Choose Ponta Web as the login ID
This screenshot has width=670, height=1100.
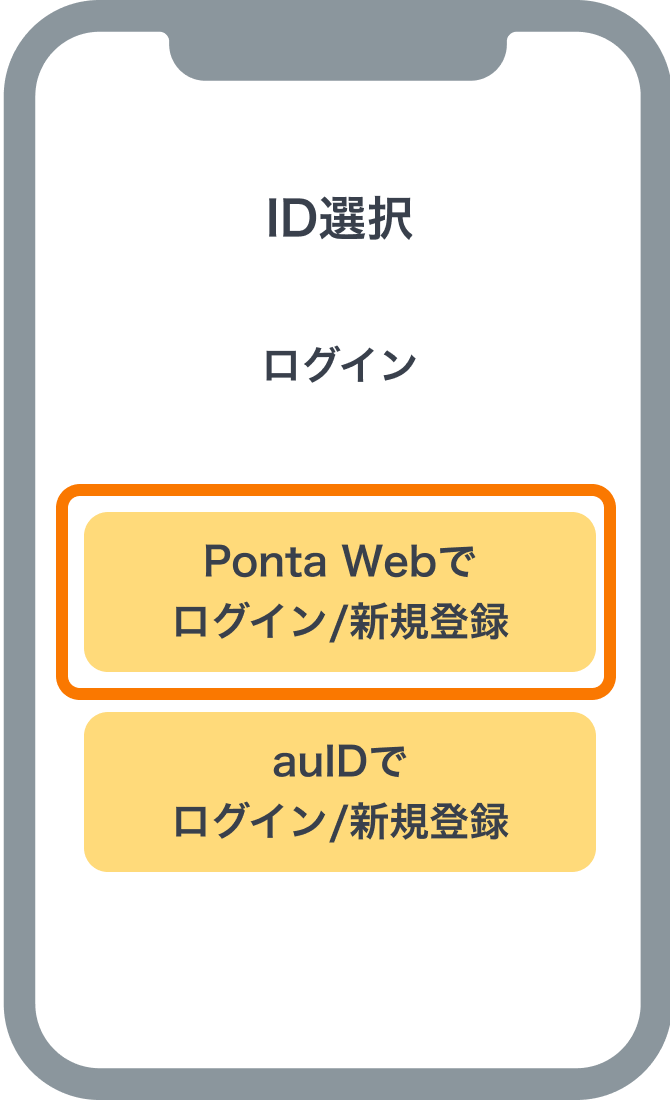point(339,592)
